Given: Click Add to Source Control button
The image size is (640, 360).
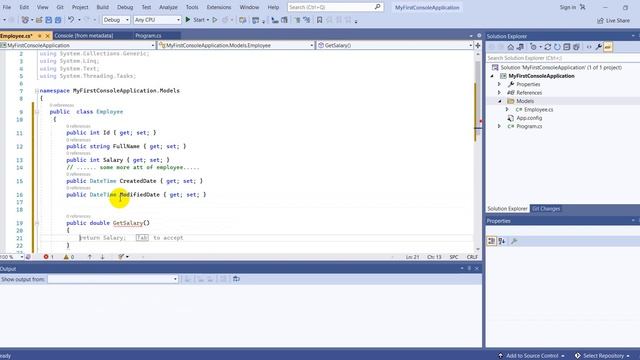Looking at the screenshot, I should coord(531,356).
